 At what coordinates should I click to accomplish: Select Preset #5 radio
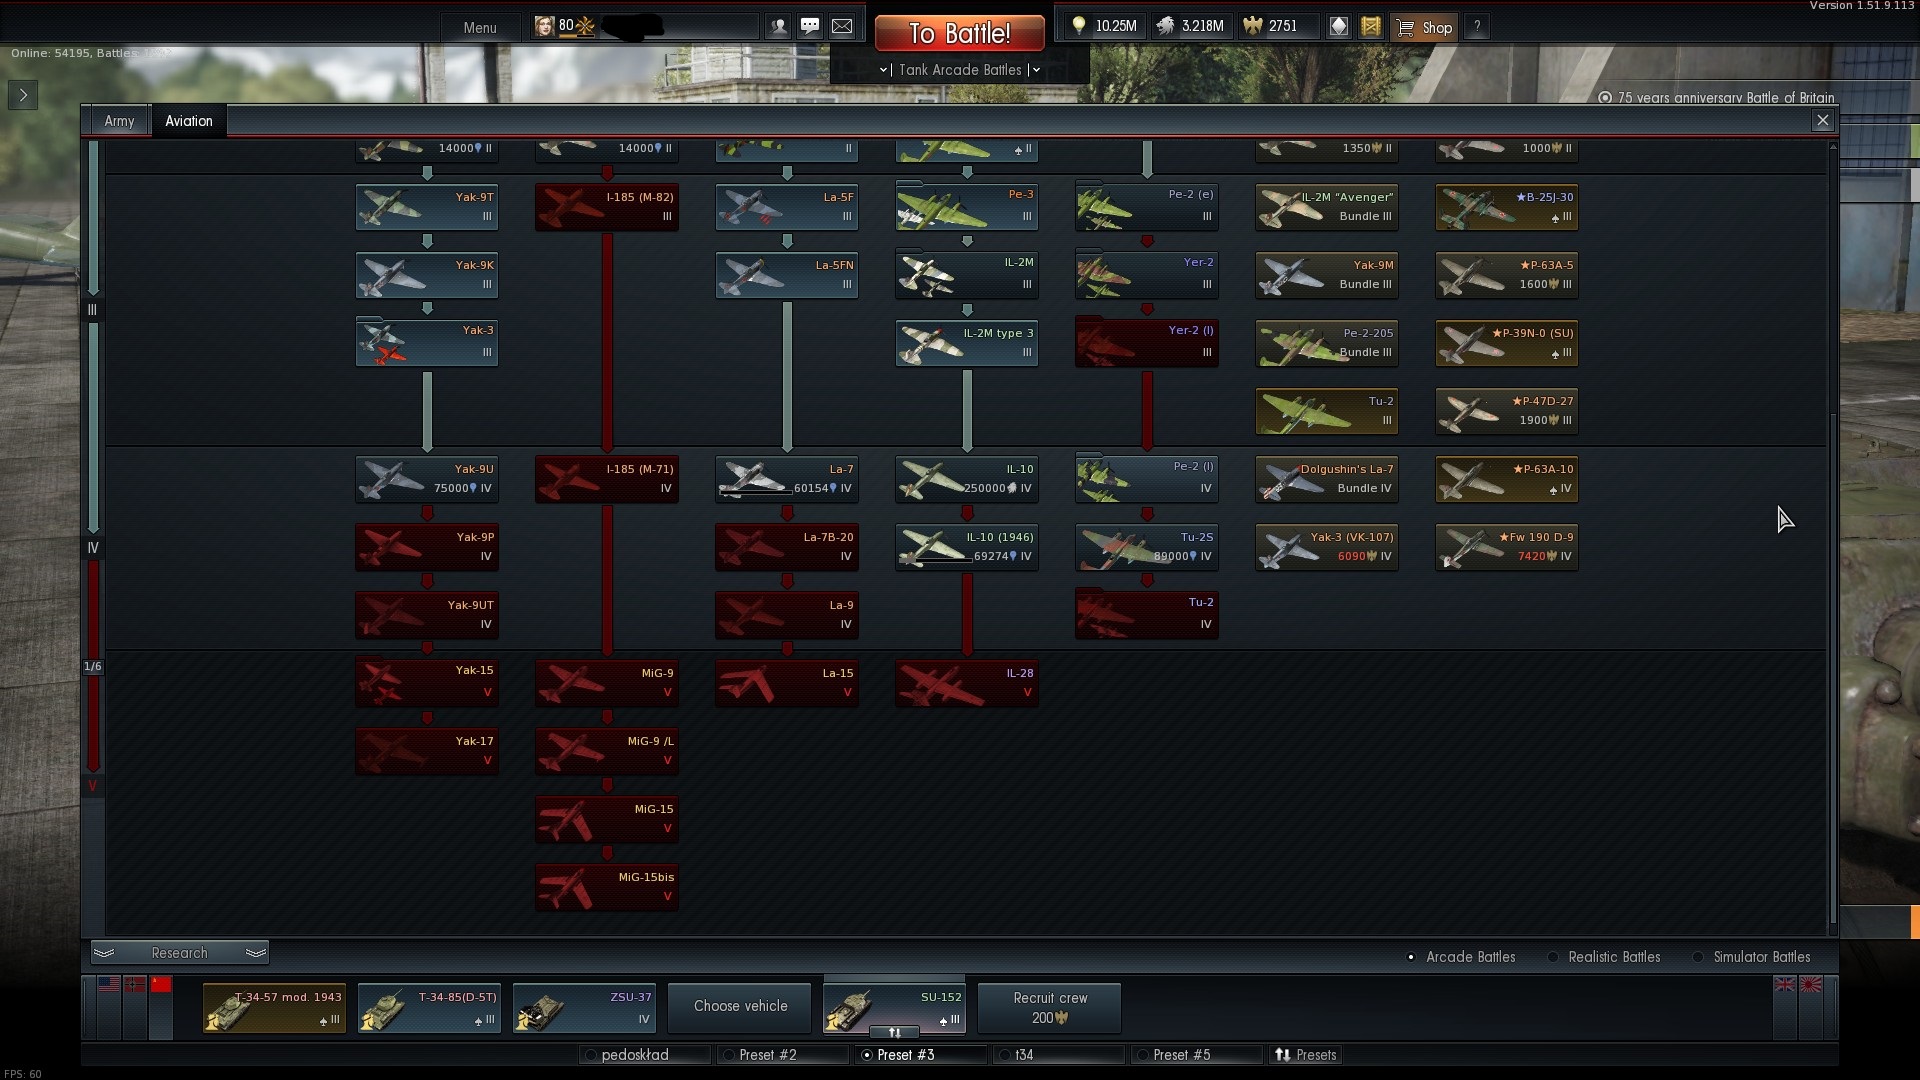[1142, 1055]
